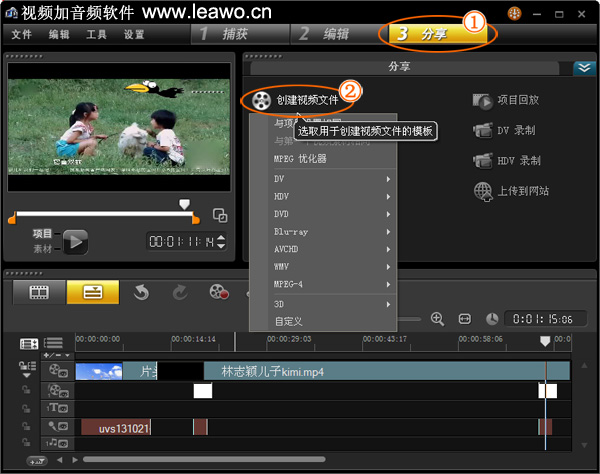The width and height of the screenshot is (600, 474).
Task: Click 创建视频文件 film reel button
Action: (295, 100)
